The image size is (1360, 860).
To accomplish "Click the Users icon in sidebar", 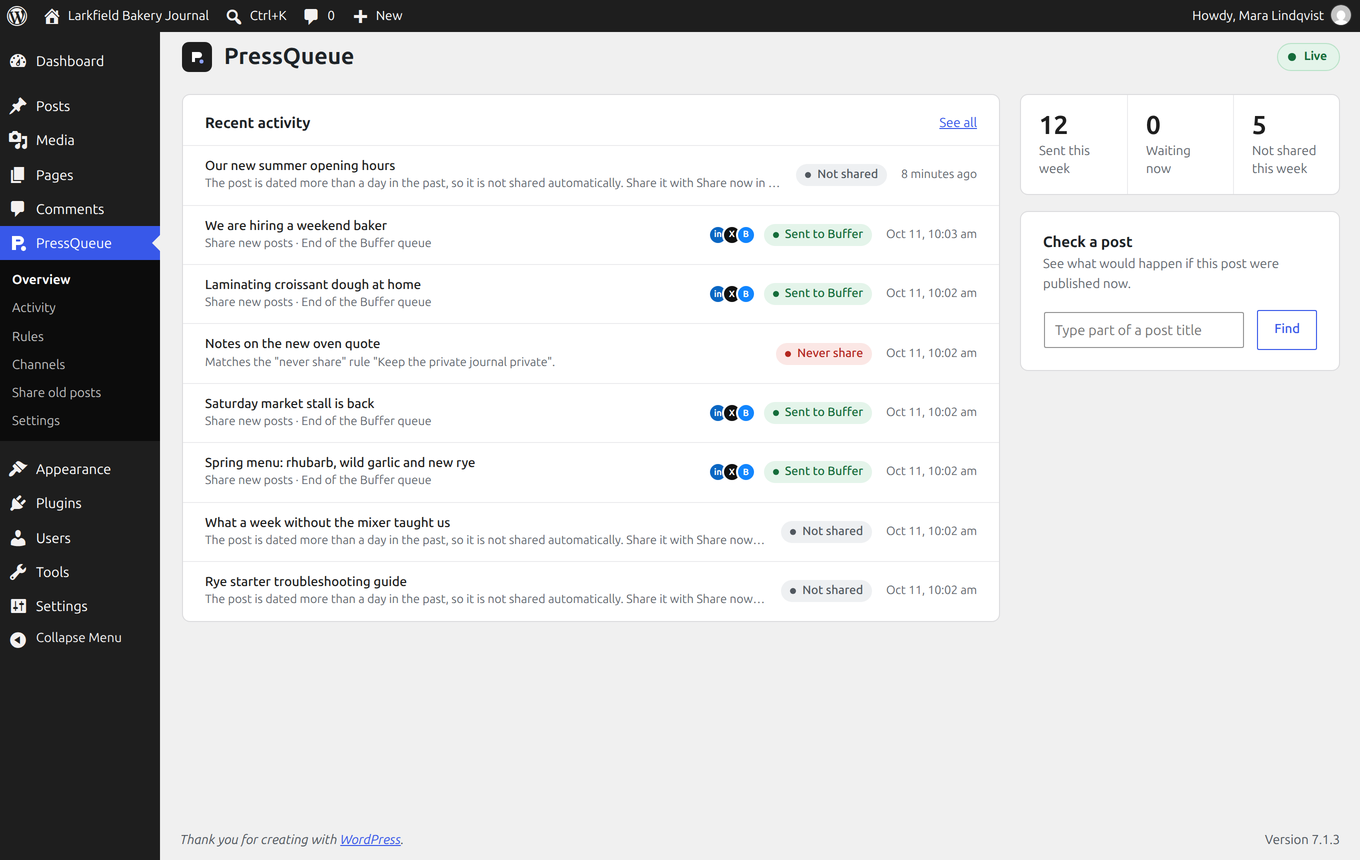I will (x=18, y=538).
